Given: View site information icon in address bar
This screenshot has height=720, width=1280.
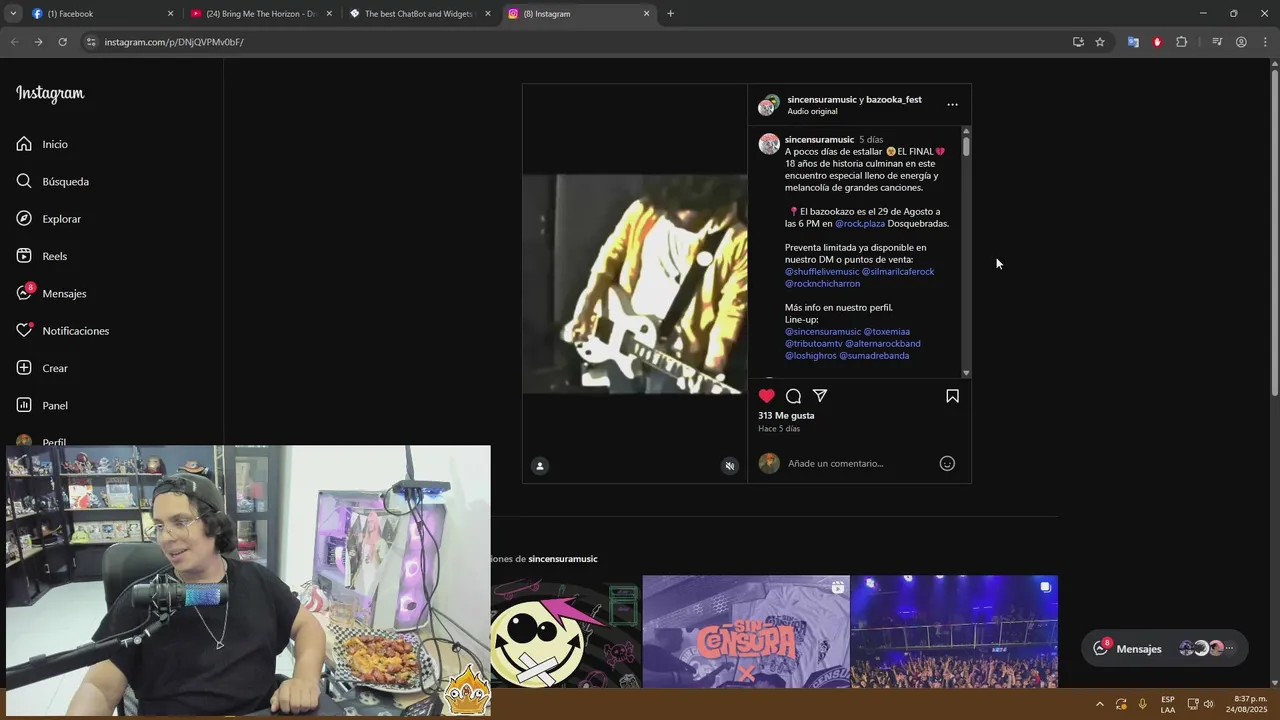Looking at the screenshot, I should pyautogui.click(x=91, y=42).
